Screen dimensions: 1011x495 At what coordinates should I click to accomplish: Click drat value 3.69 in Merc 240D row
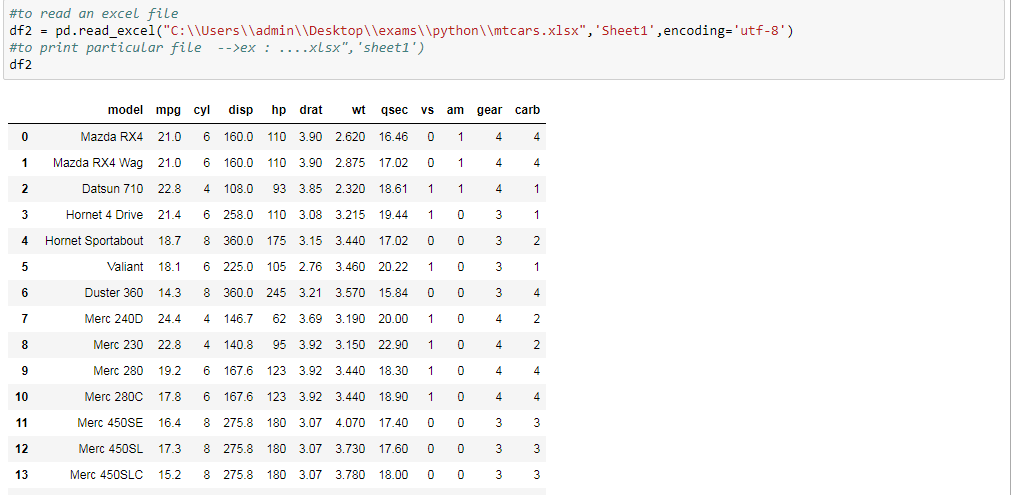pyautogui.click(x=311, y=318)
